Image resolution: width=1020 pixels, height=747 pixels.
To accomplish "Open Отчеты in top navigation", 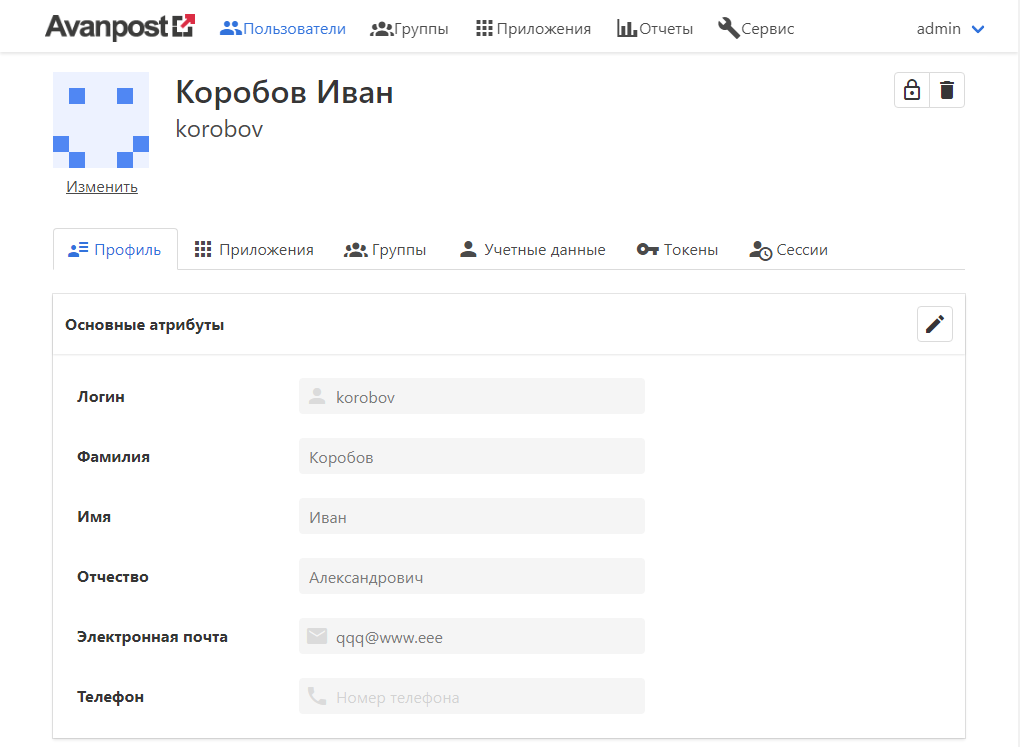I will click(655, 29).
